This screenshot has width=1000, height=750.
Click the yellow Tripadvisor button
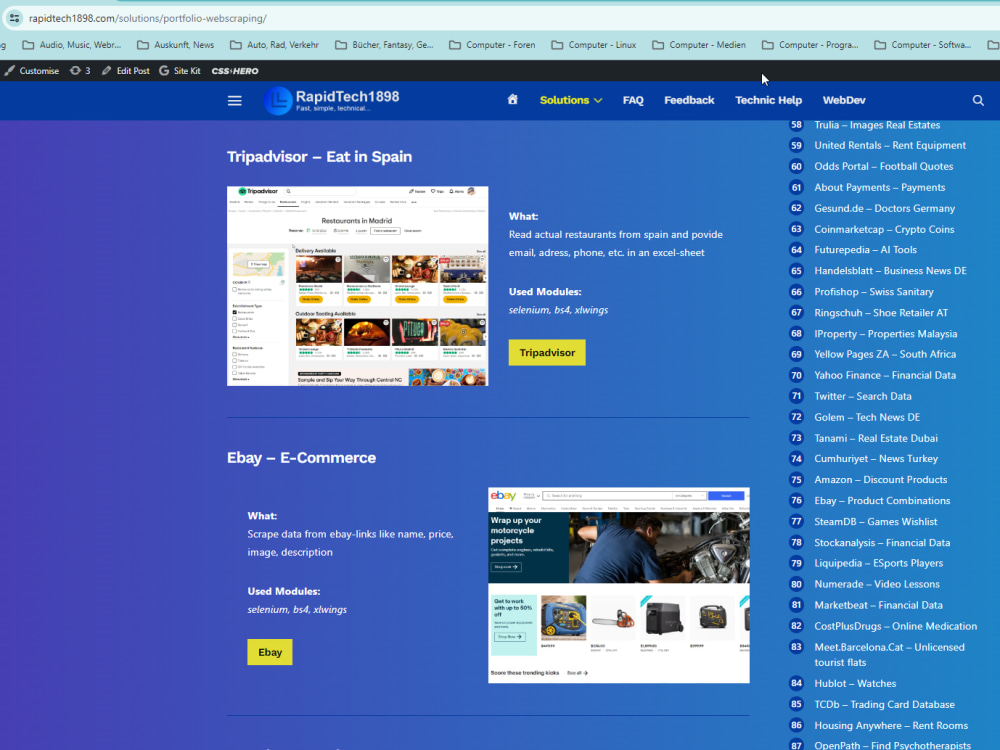(x=547, y=353)
